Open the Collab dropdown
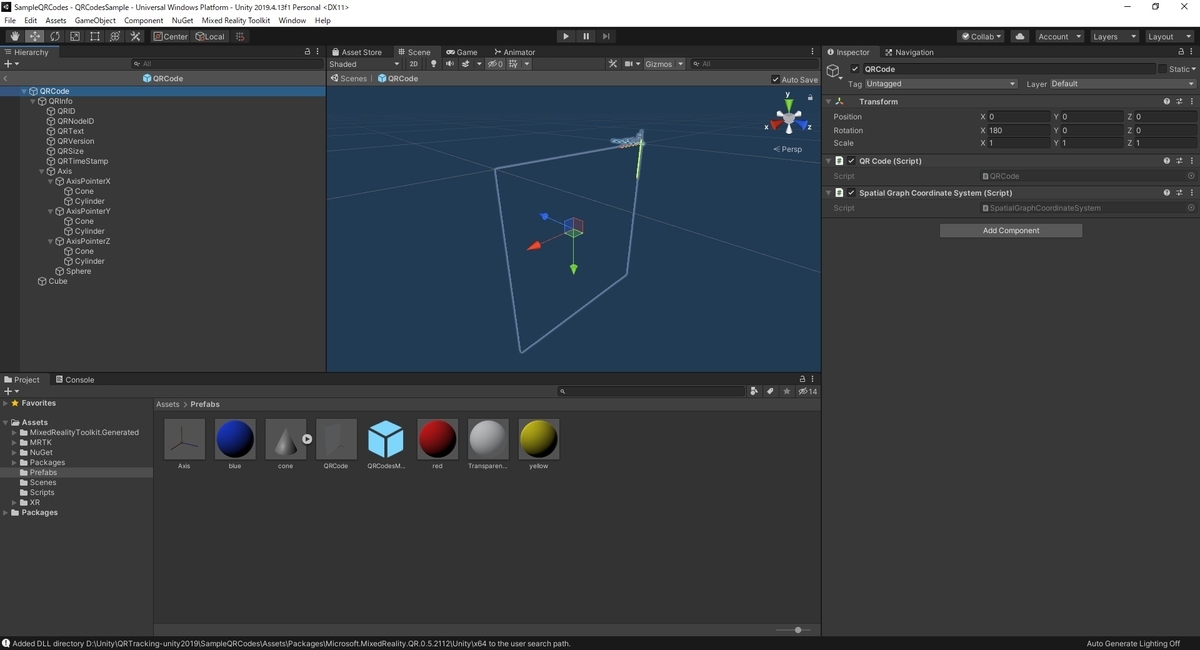Image resolution: width=1200 pixels, height=650 pixels. tap(981, 36)
